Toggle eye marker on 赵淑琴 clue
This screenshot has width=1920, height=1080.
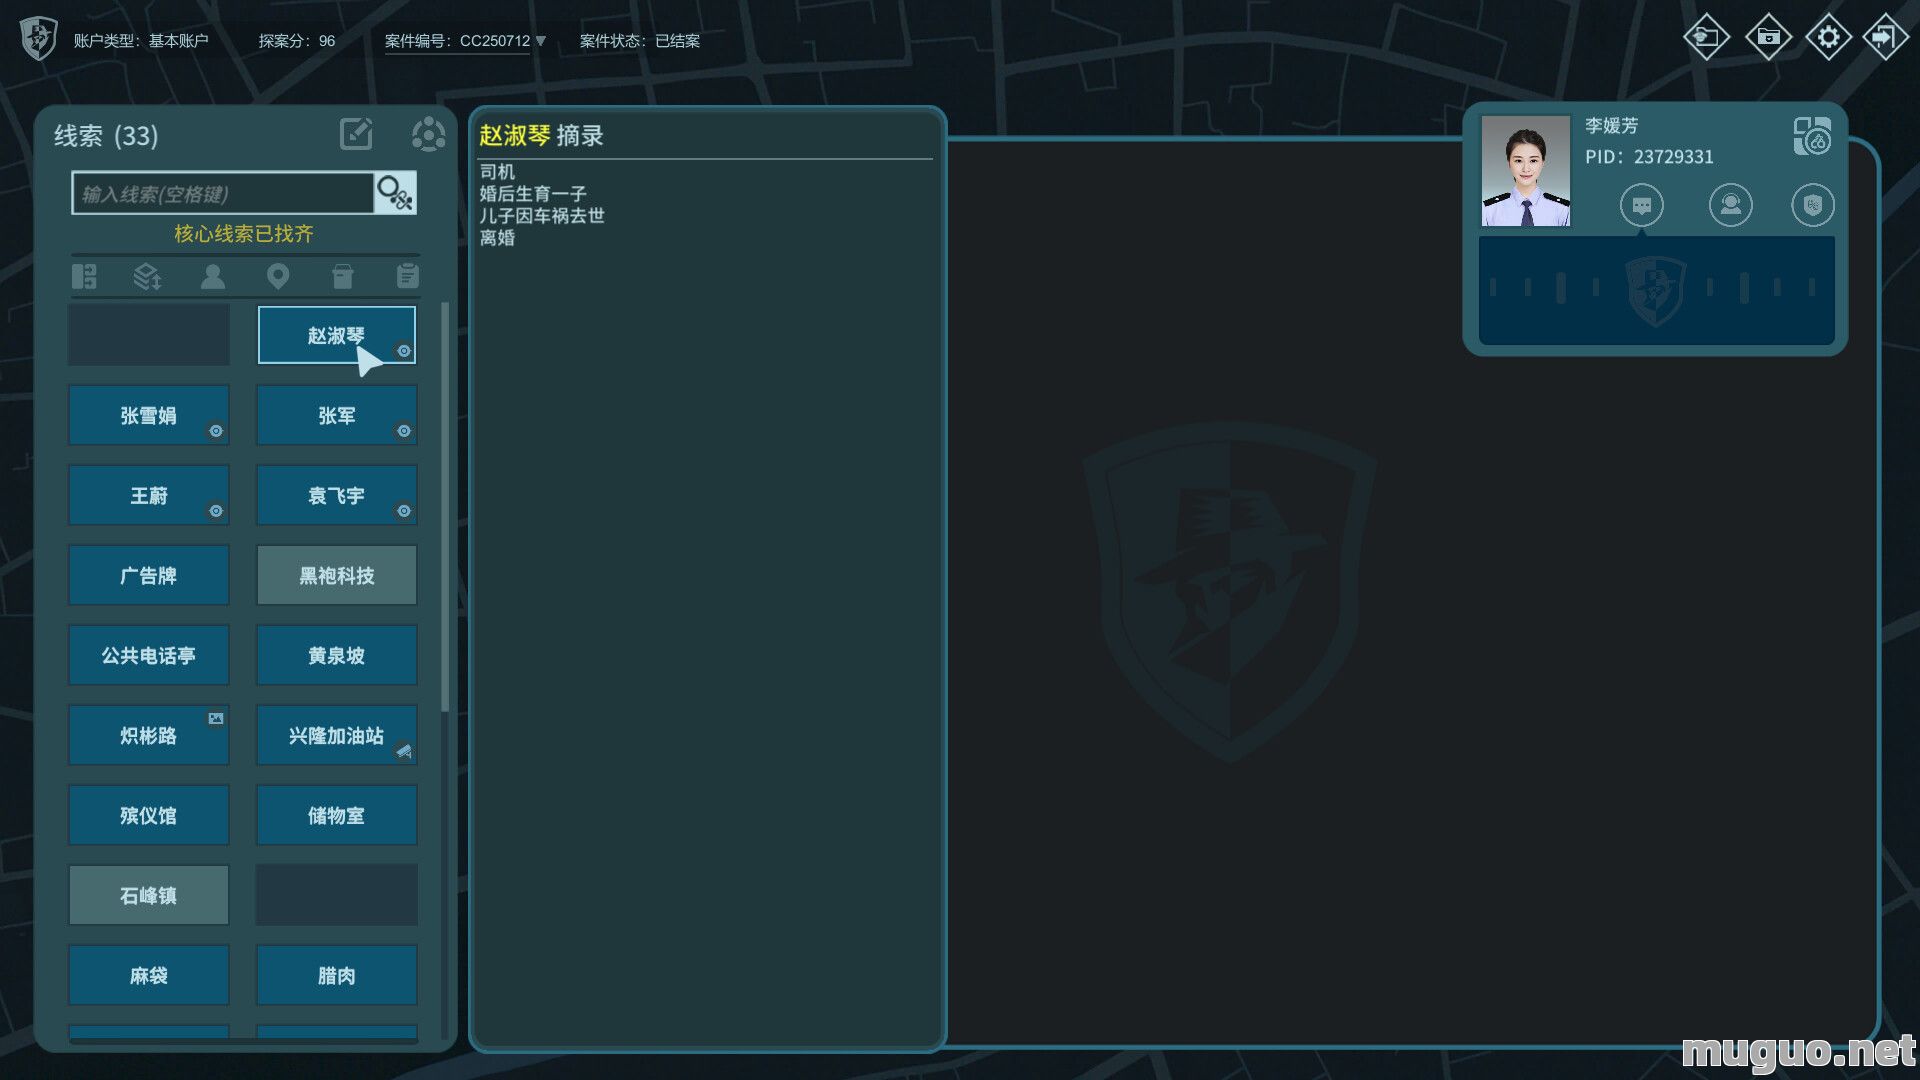point(404,351)
